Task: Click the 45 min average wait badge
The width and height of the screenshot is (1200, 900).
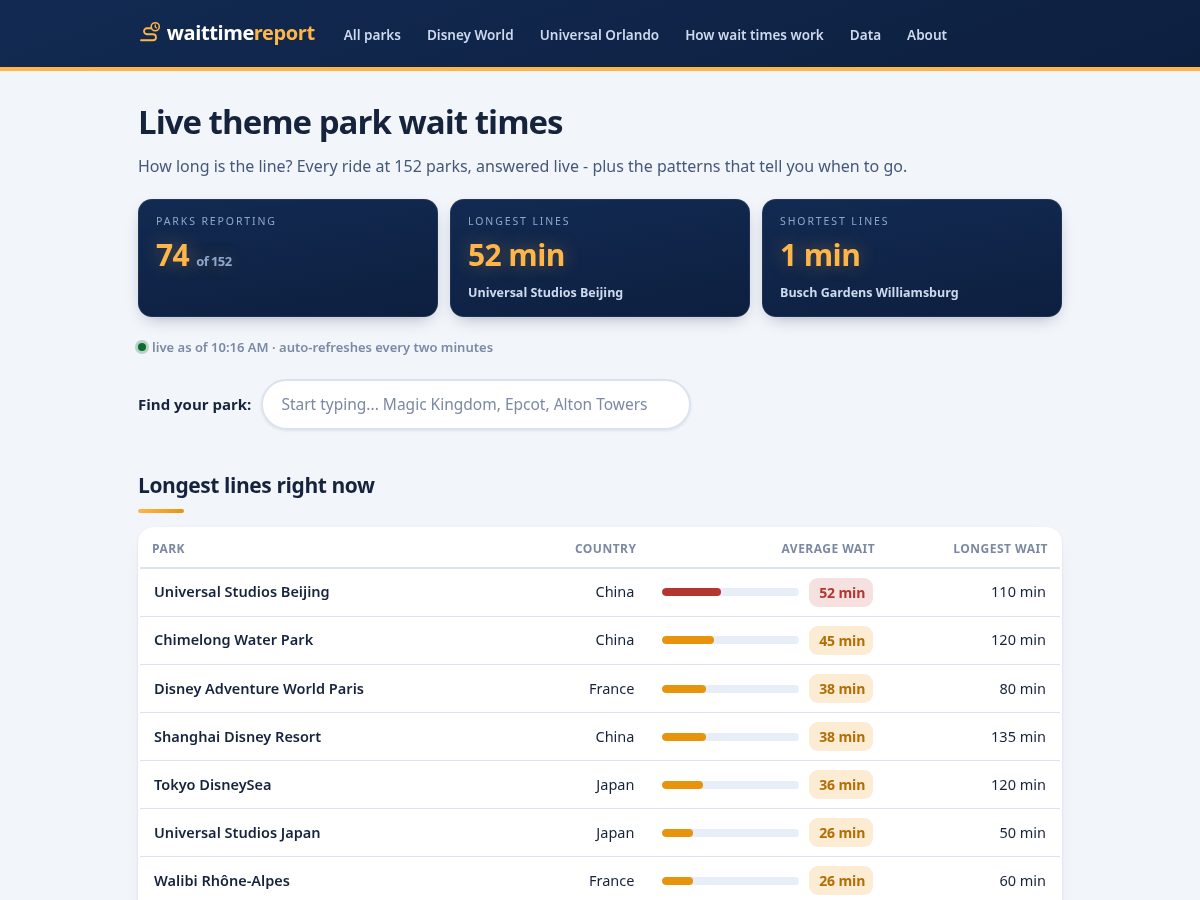Action: [841, 640]
